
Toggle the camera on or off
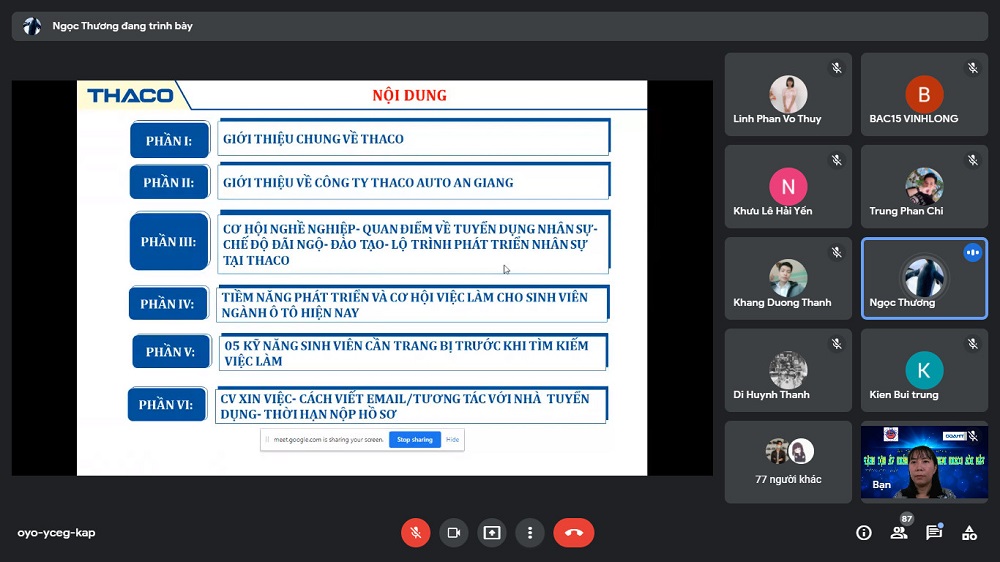click(453, 533)
